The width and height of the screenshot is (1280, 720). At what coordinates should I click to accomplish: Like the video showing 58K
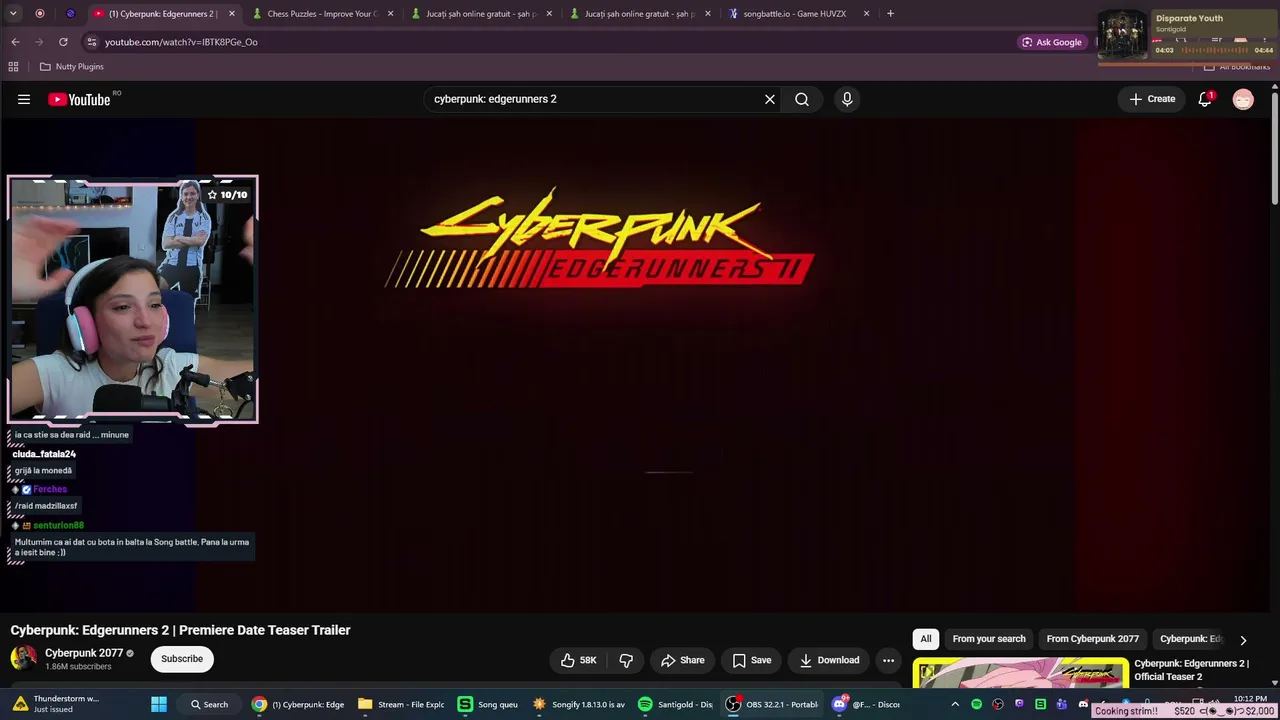[x=579, y=660]
